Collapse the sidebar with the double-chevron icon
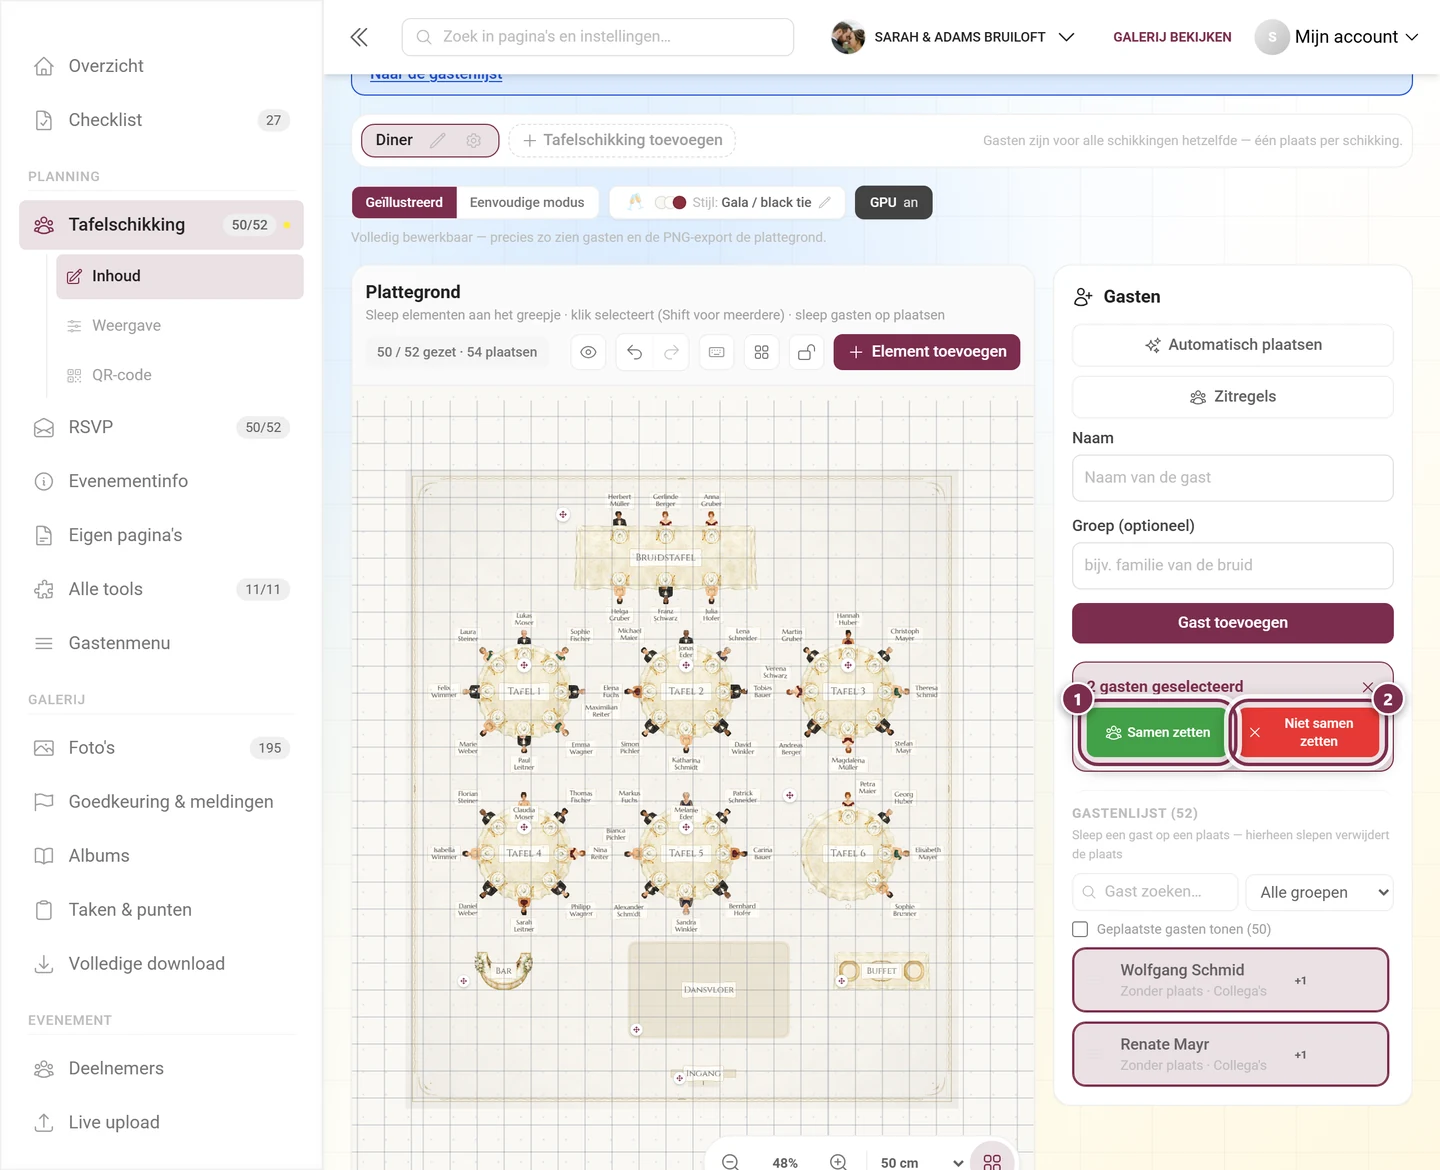 pyautogui.click(x=359, y=37)
